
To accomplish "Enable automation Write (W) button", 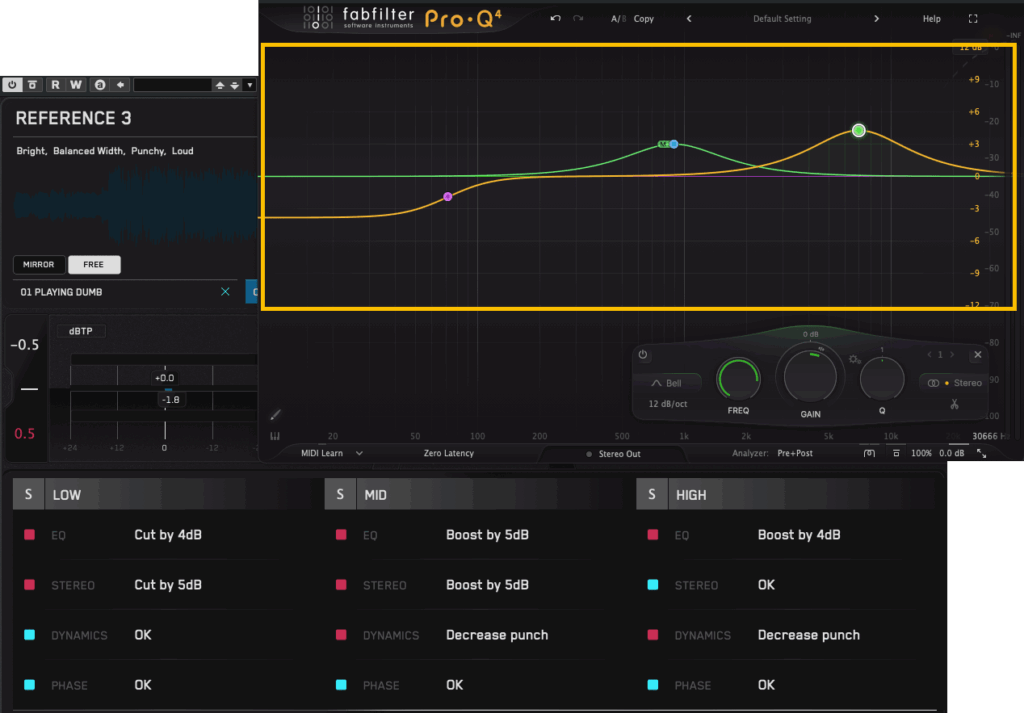I will pos(76,85).
